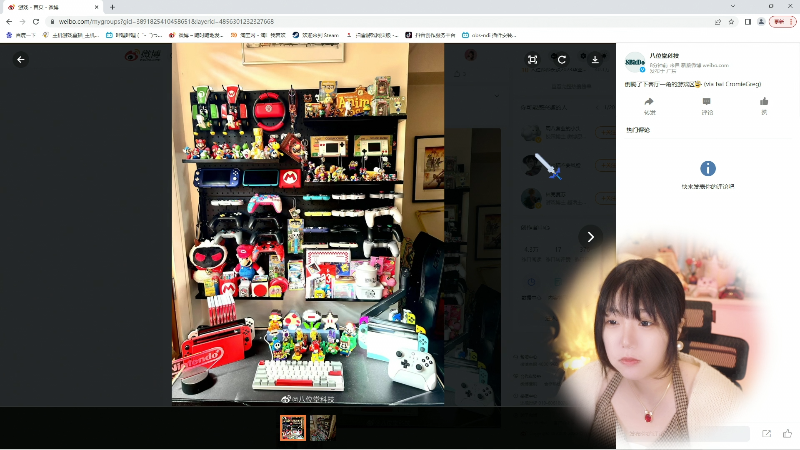
Task: Open the tab search dropdown arrow
Action: (x=733, y=6)
